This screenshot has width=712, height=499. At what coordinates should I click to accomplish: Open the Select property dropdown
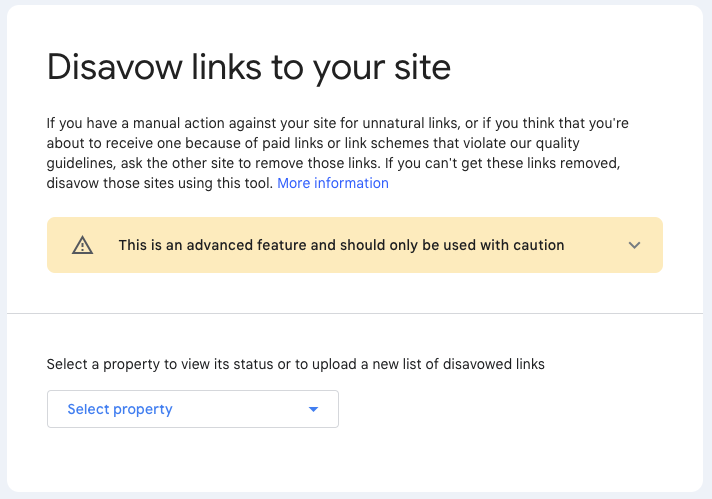coord(192,409)
